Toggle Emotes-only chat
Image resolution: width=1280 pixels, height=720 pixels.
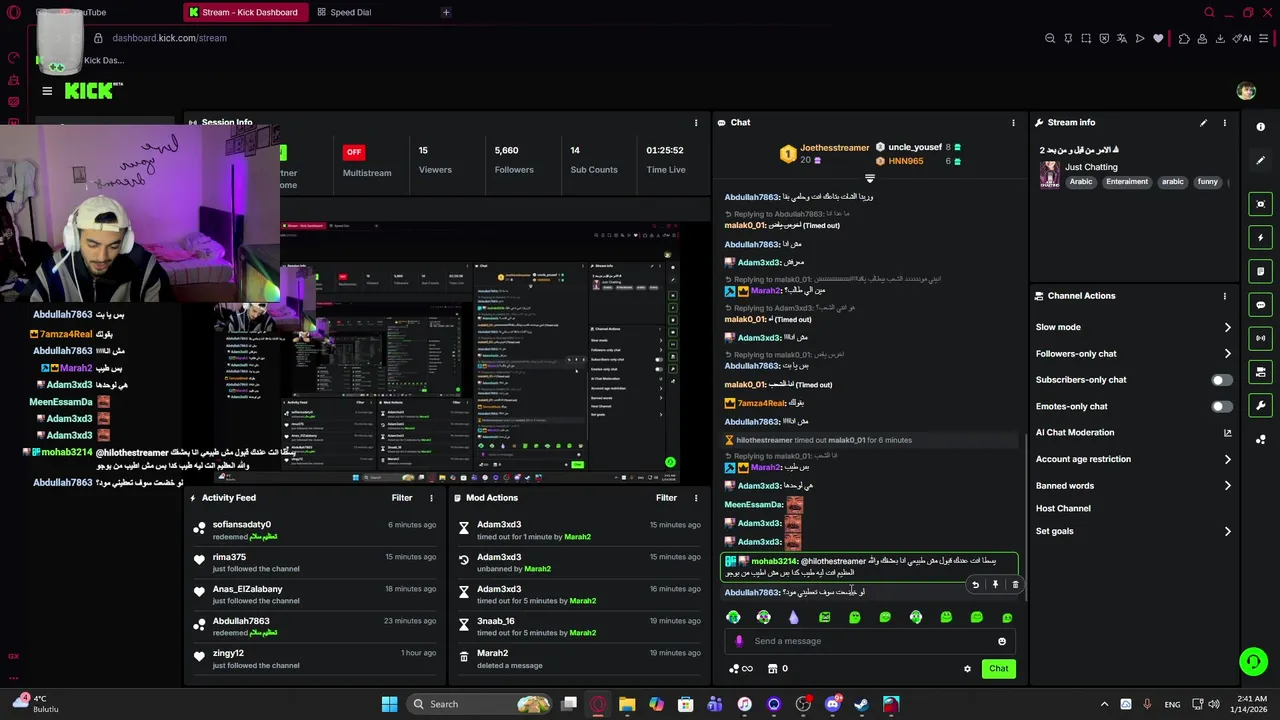click(x=1222, y=406)
